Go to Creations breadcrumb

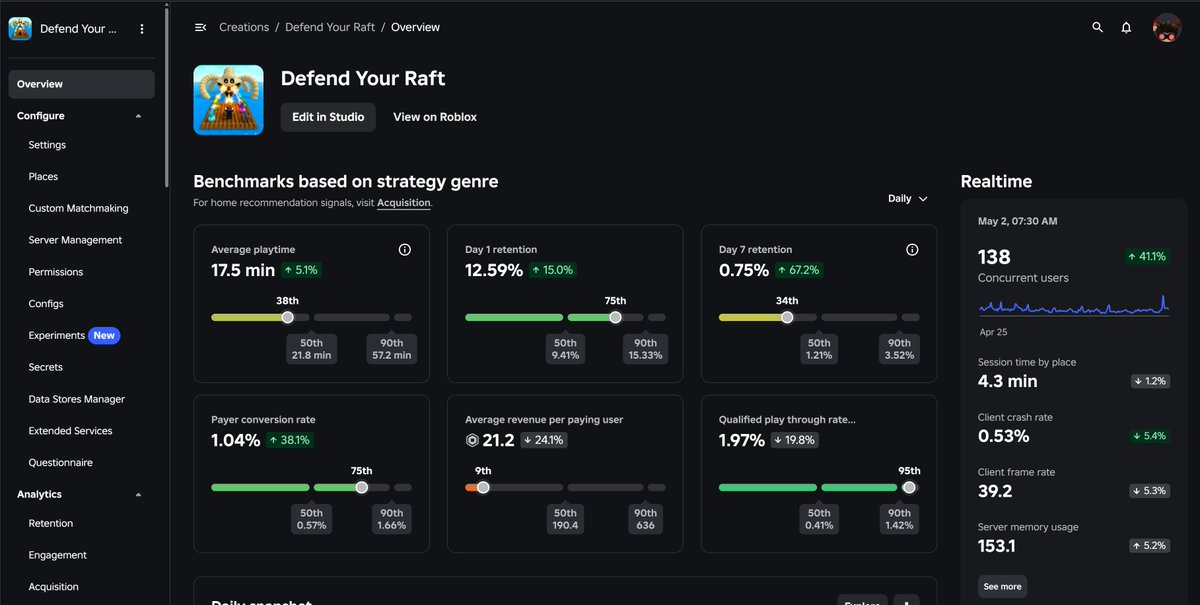[244, 27]
